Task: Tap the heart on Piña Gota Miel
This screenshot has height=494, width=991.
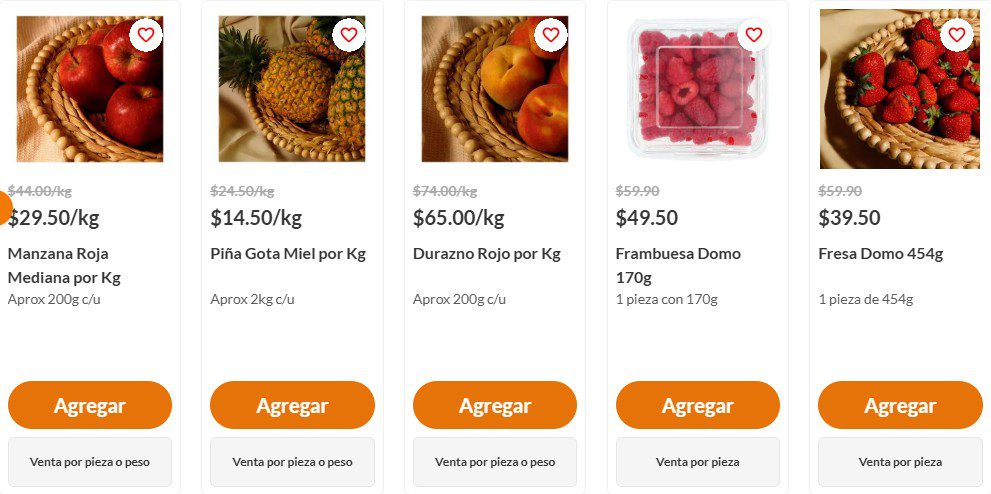Action: point(349,35)
